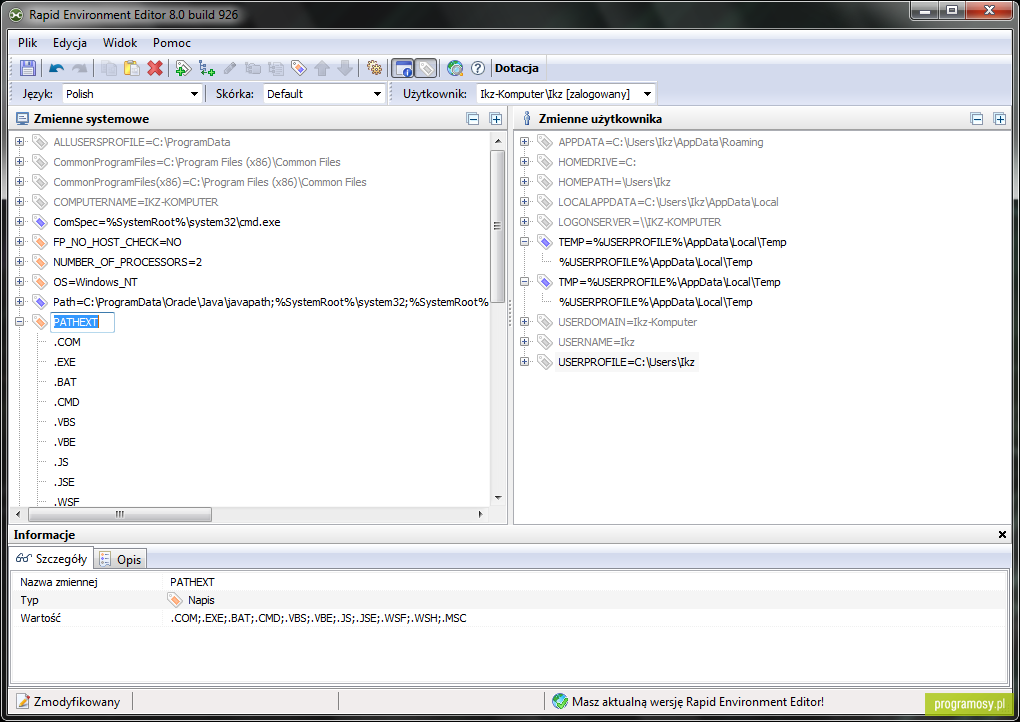This screenshot has width=1020, height=722.
Task: Open the Plik menu
Action: tap(27, 43)
